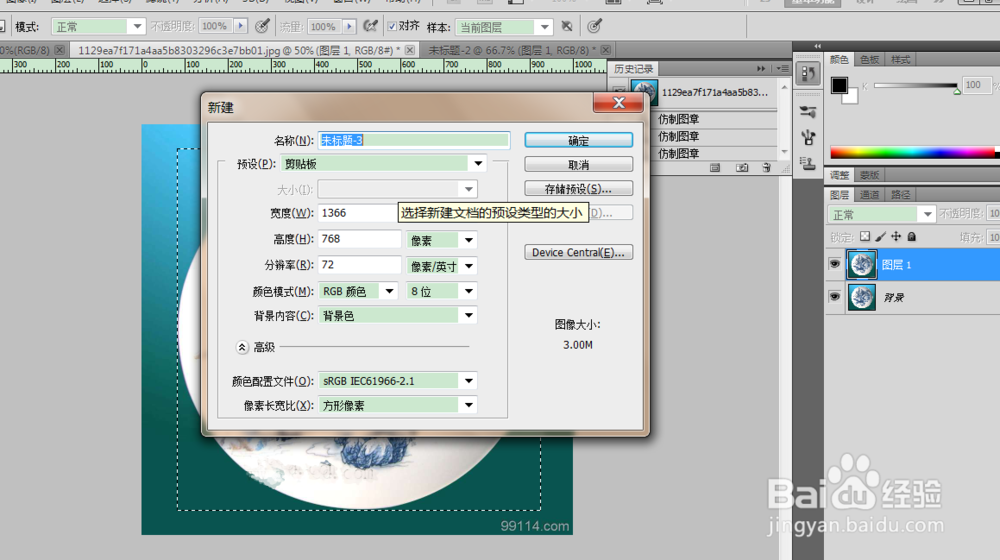Switch to the 蒙版 masks tab
1000x560 pixels.
tap(869, 175)
